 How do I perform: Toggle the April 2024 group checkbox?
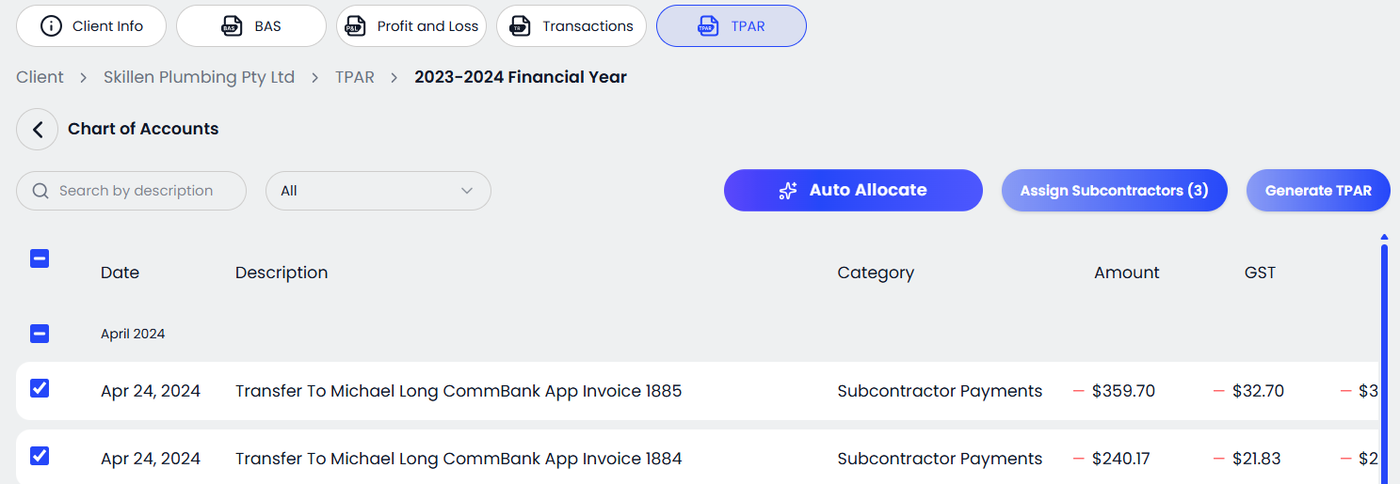[x=40, y=334]
